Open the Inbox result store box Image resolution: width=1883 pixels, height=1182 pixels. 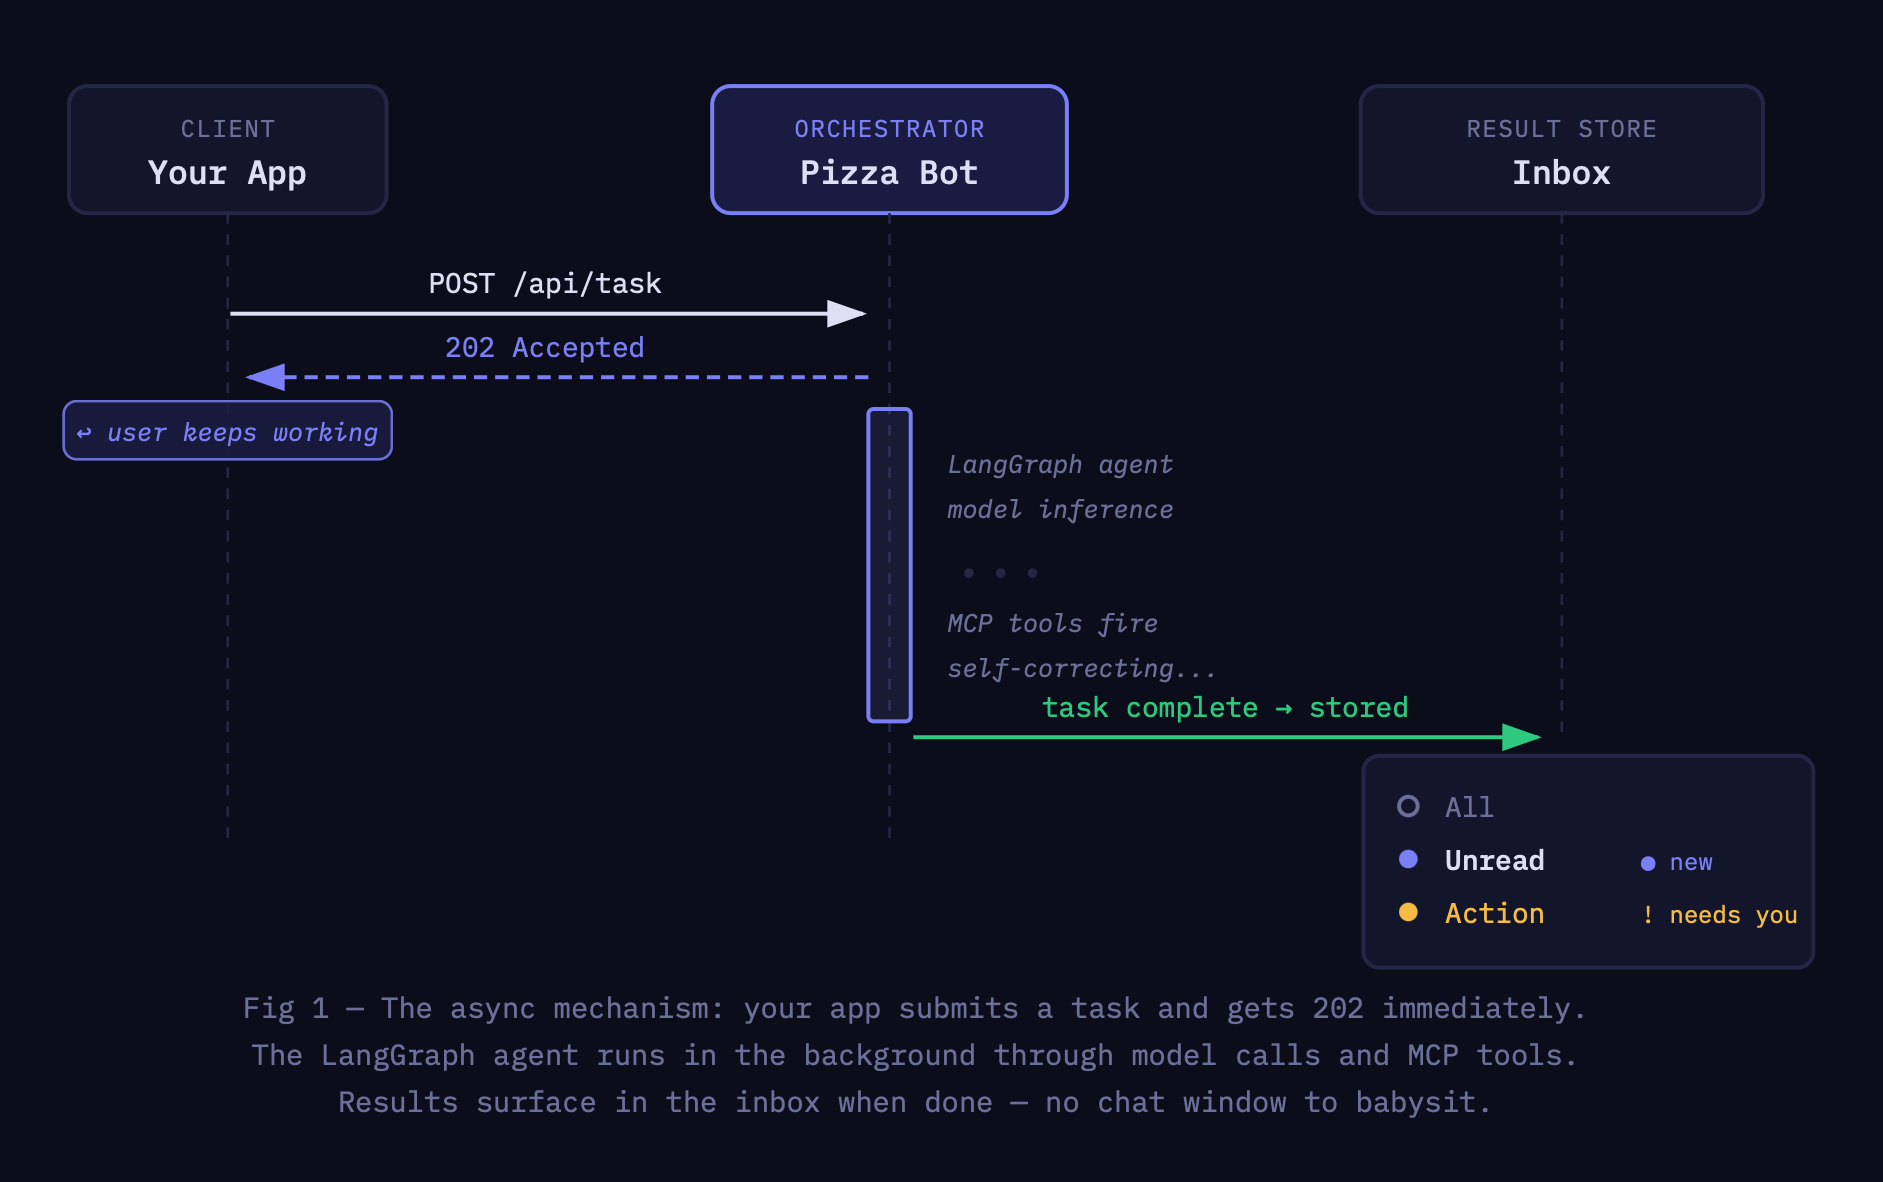tap(1562, 149)
